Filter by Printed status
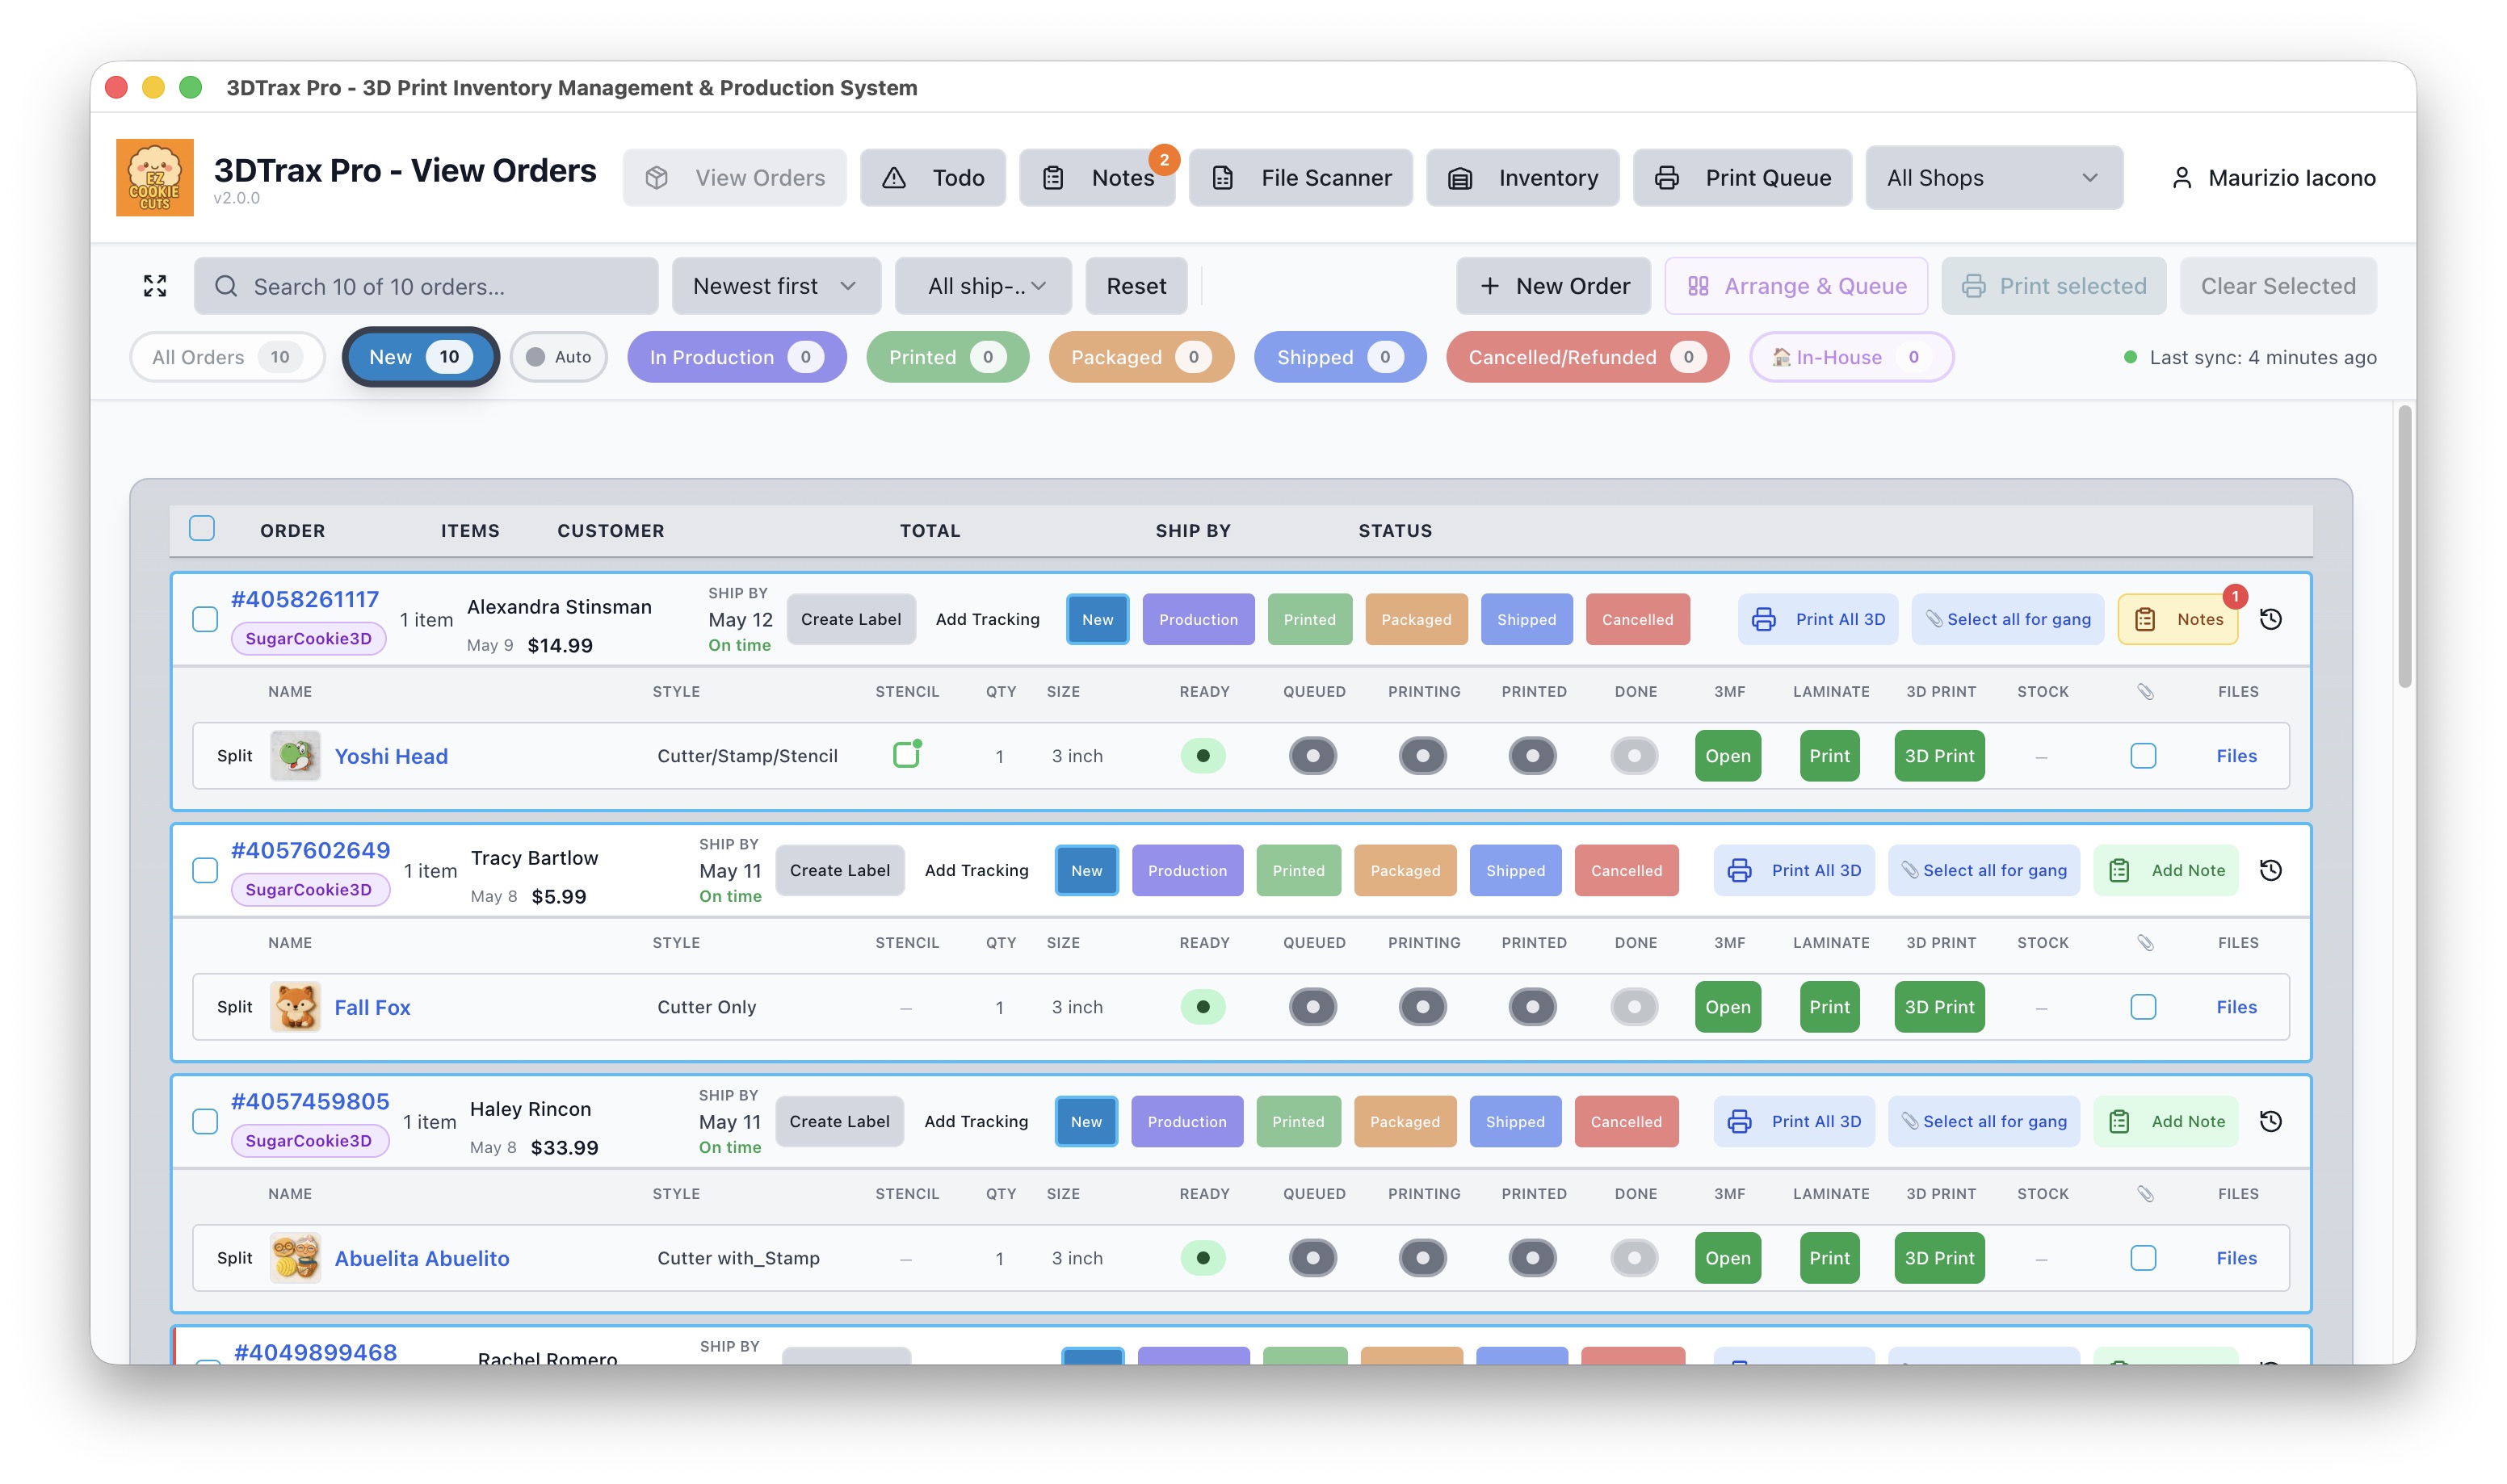2507x1484 pixels. point(947,357)
